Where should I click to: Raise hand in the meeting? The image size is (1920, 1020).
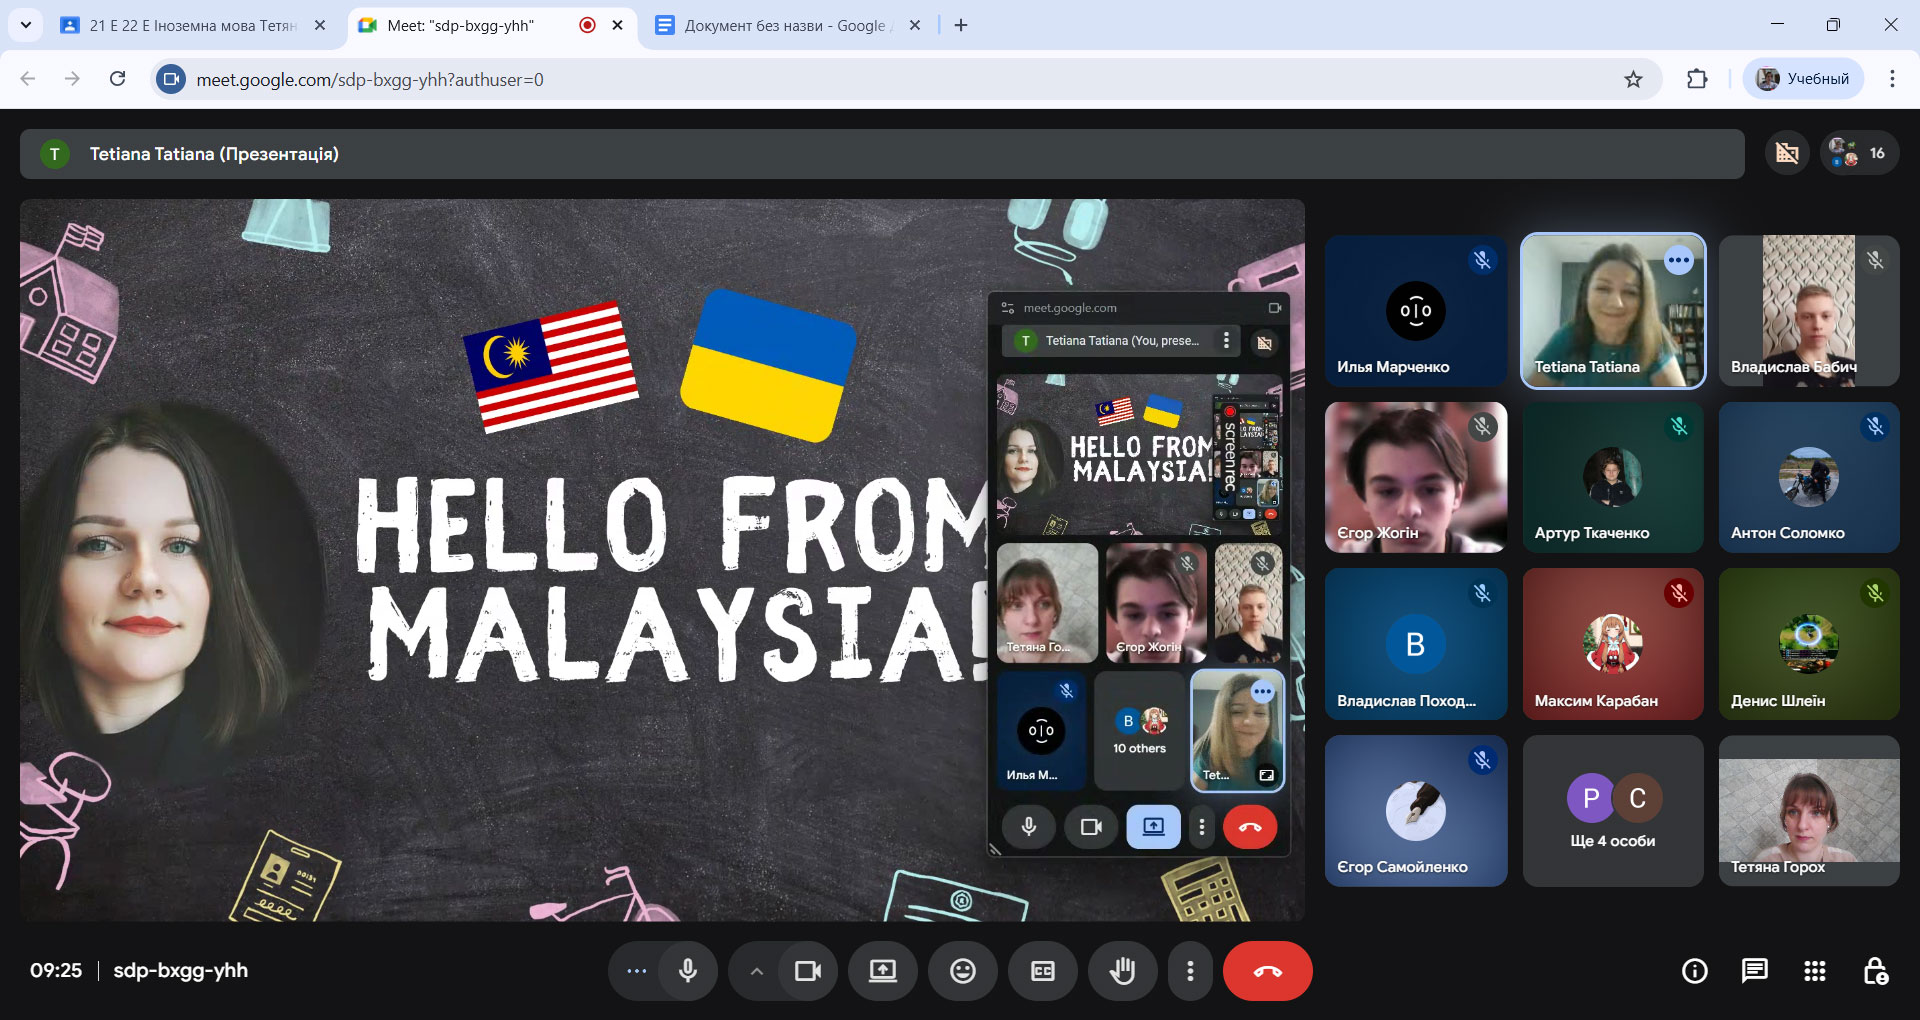[x=1122, y=971]
